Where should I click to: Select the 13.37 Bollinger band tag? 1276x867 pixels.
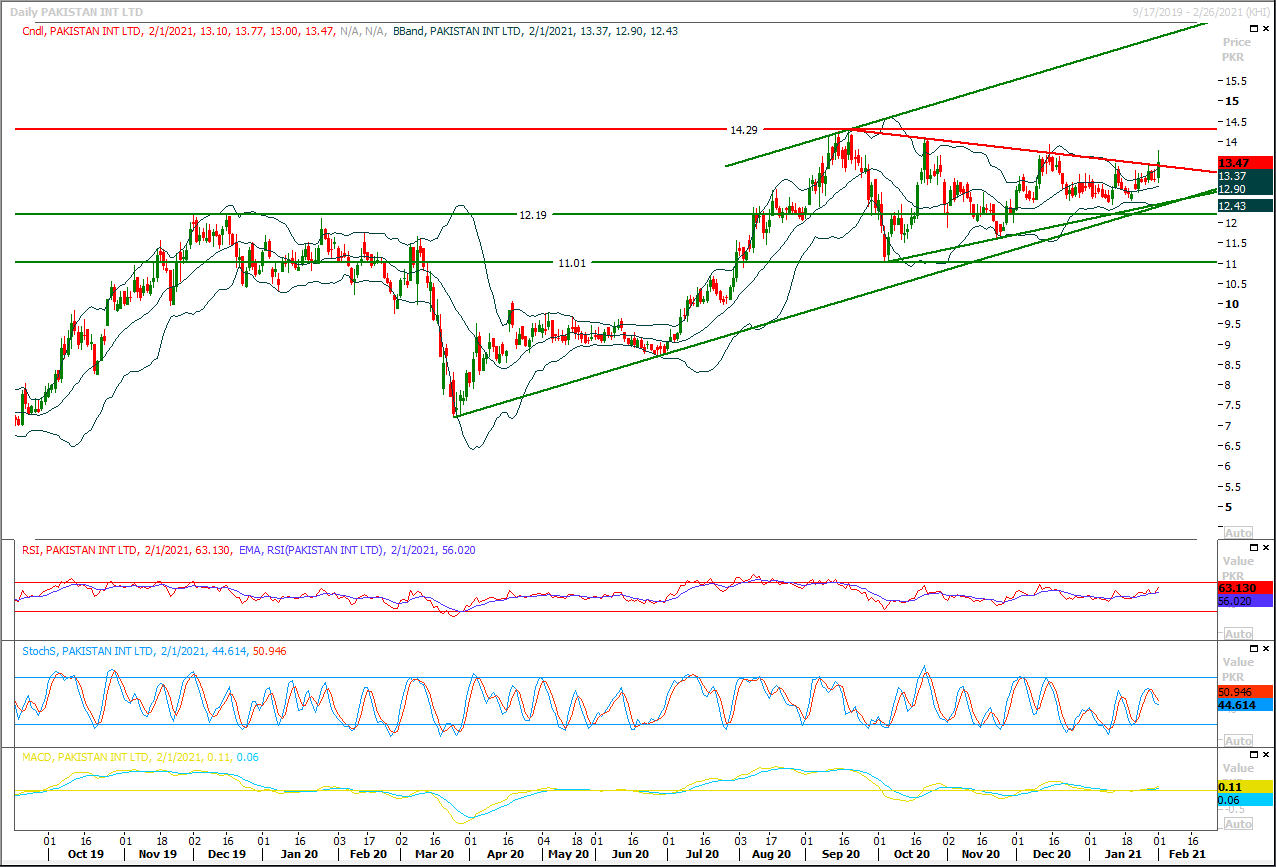click(1245, 176)
